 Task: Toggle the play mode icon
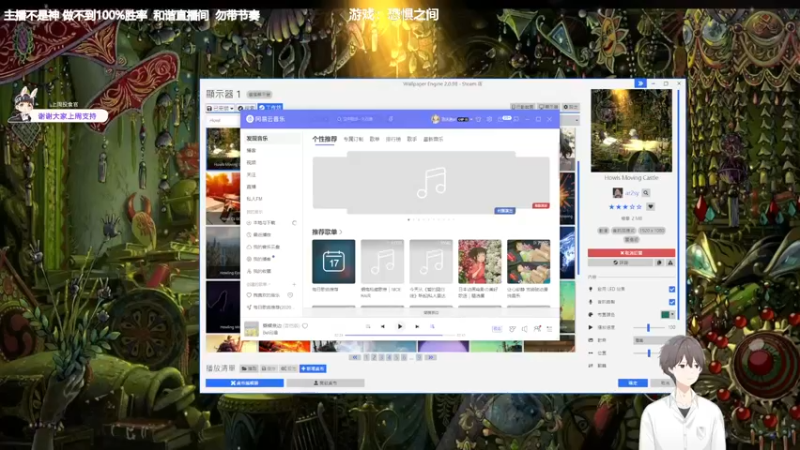[x=367, y=327]
